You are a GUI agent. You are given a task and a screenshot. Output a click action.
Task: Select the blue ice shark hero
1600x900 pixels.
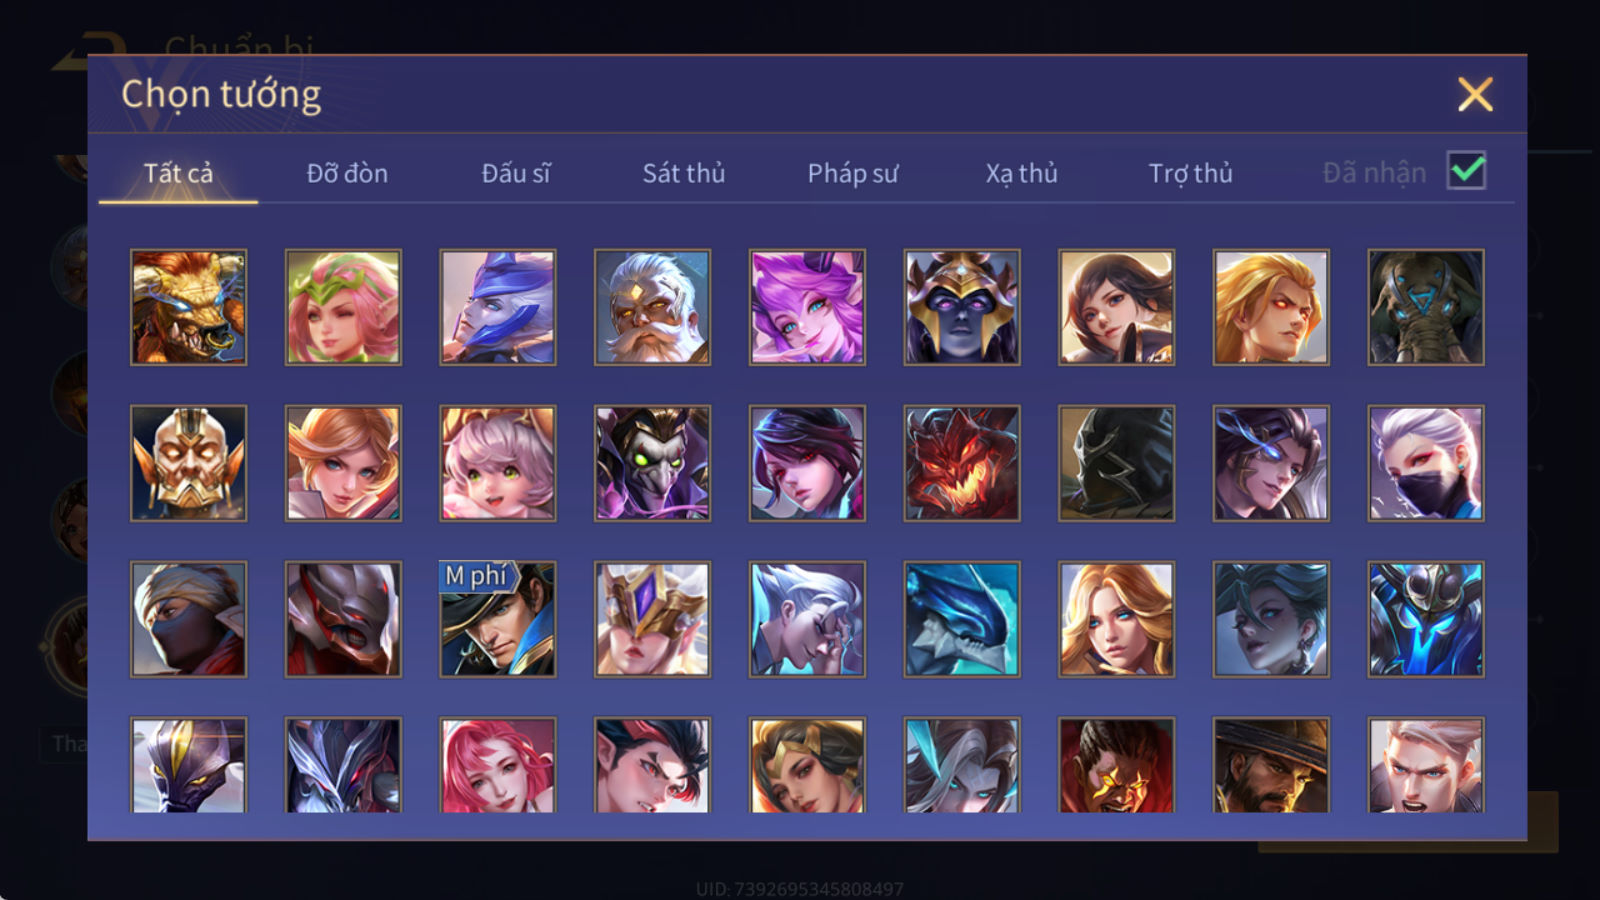(962, 619)
